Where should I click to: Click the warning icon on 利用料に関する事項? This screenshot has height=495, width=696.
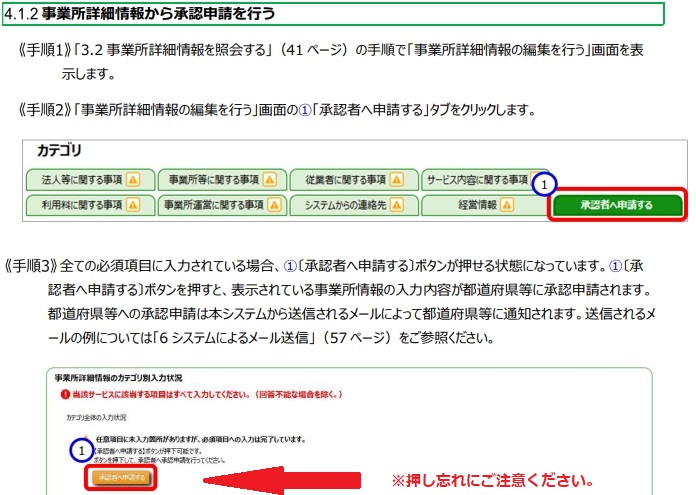tap(133, 205)
